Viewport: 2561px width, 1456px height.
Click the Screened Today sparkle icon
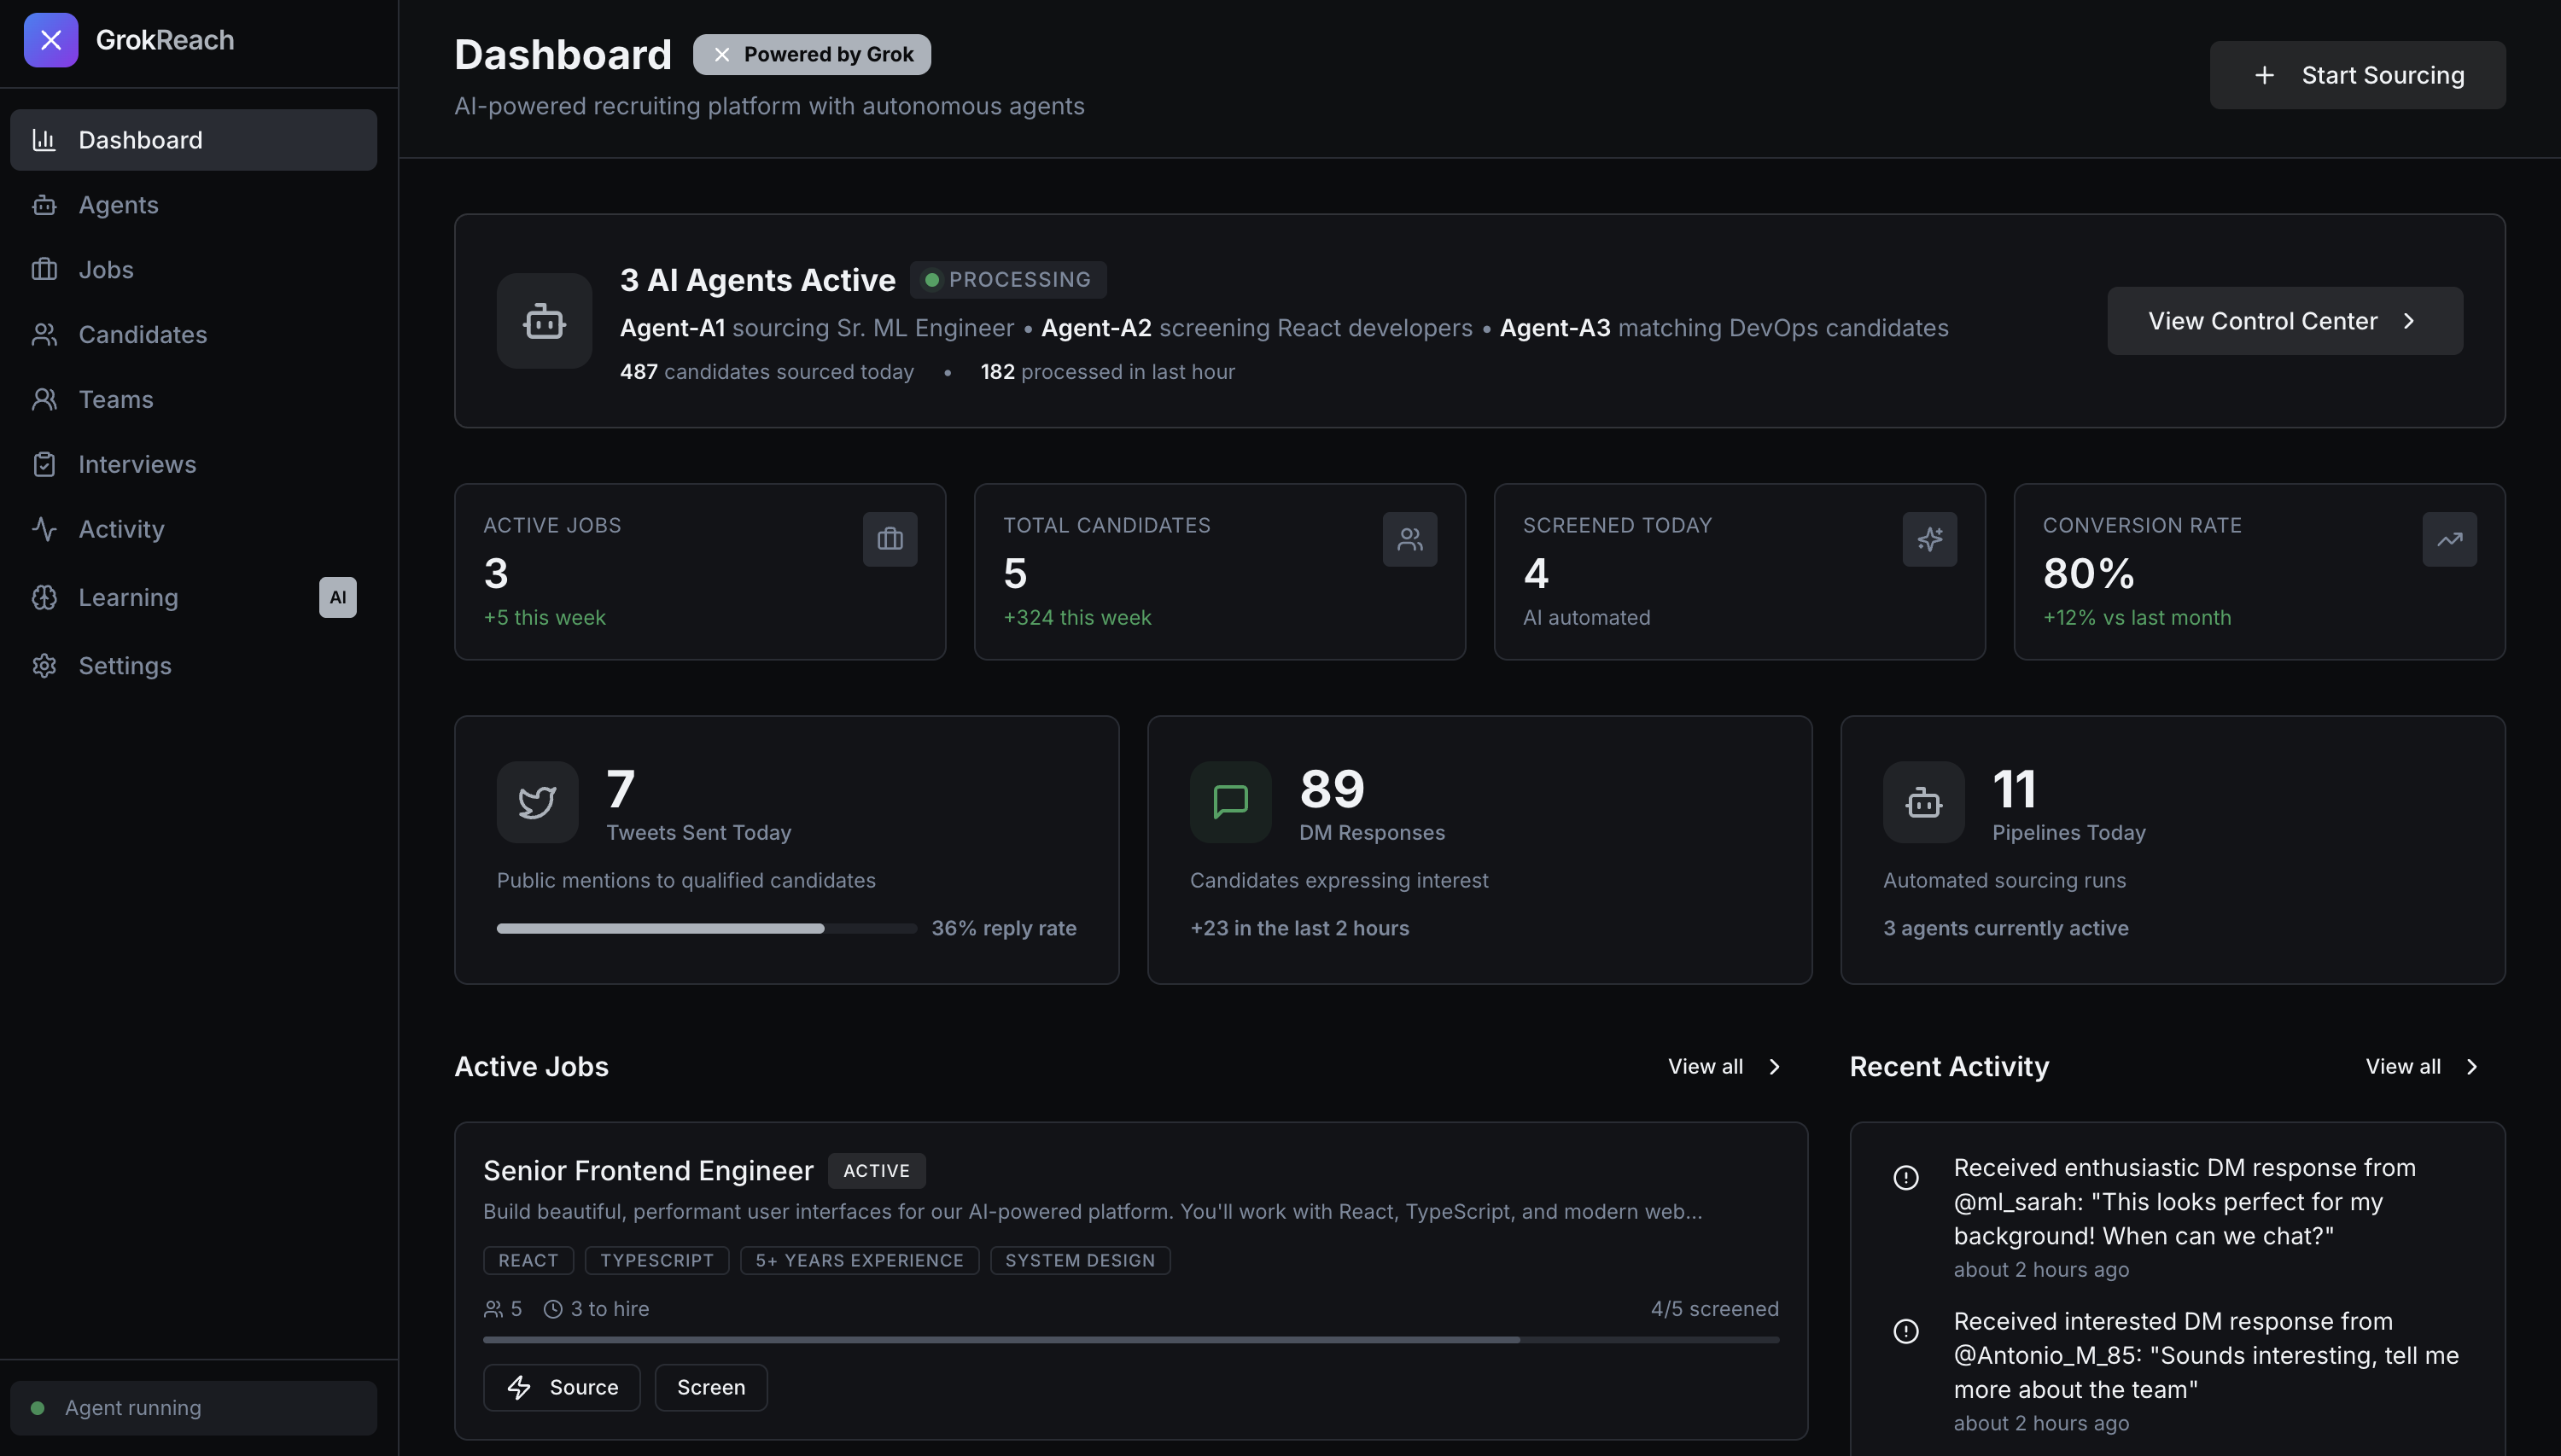pos(1929,540)
